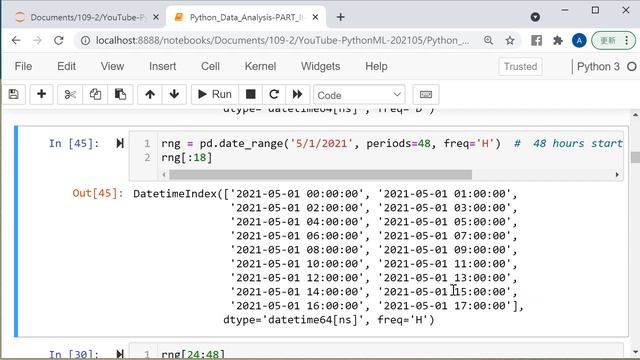Paste cells below icon
Screen dimensions: 640x360
point(120,94)
